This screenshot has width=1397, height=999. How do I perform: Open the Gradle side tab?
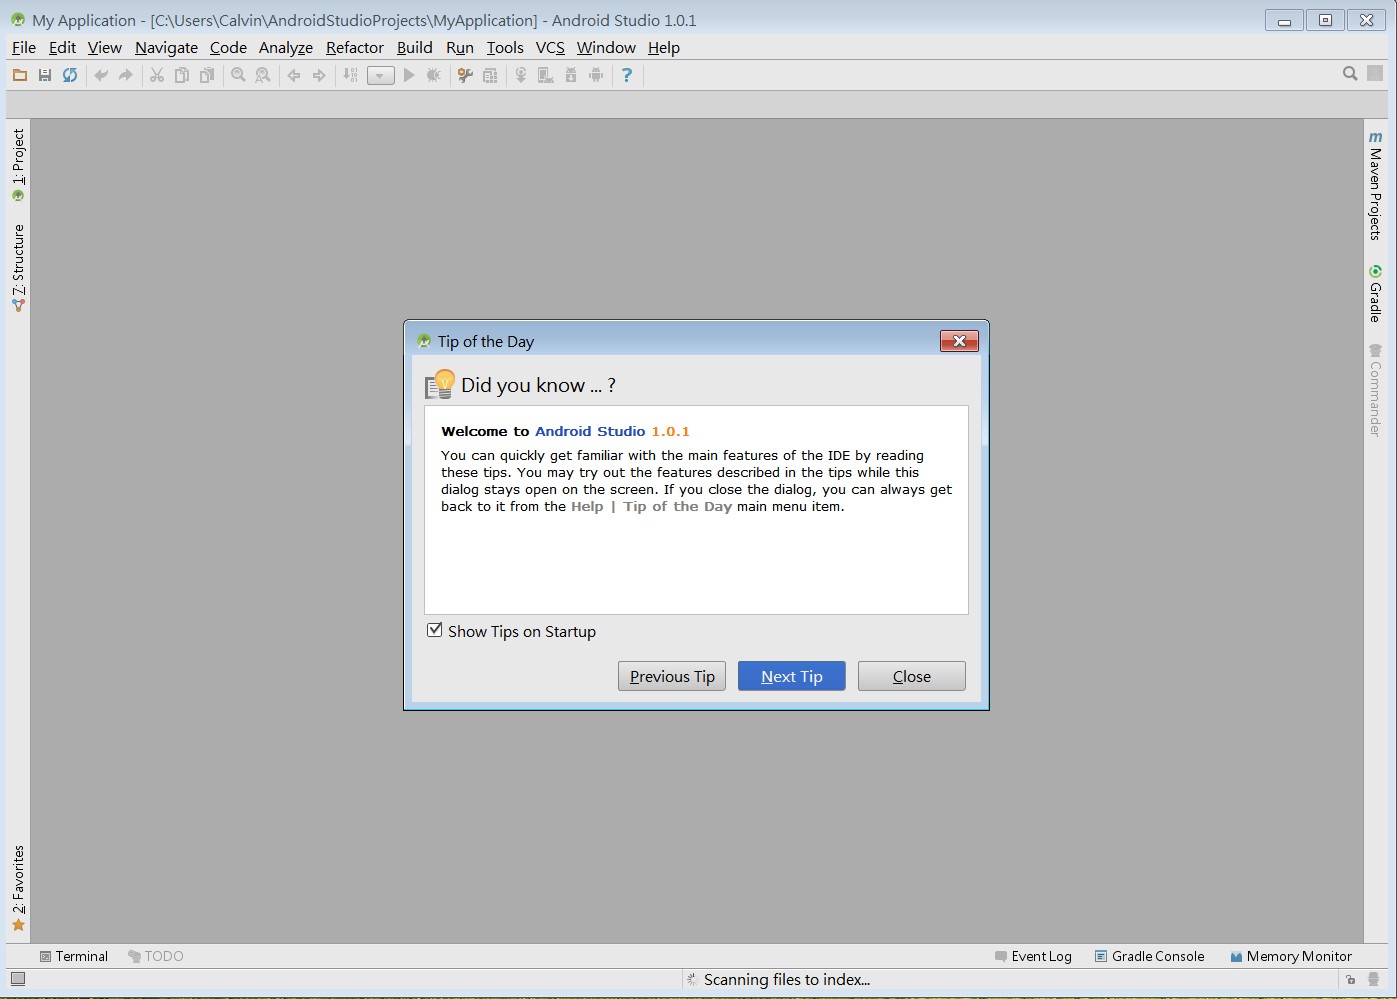(x=1376, y=293)
